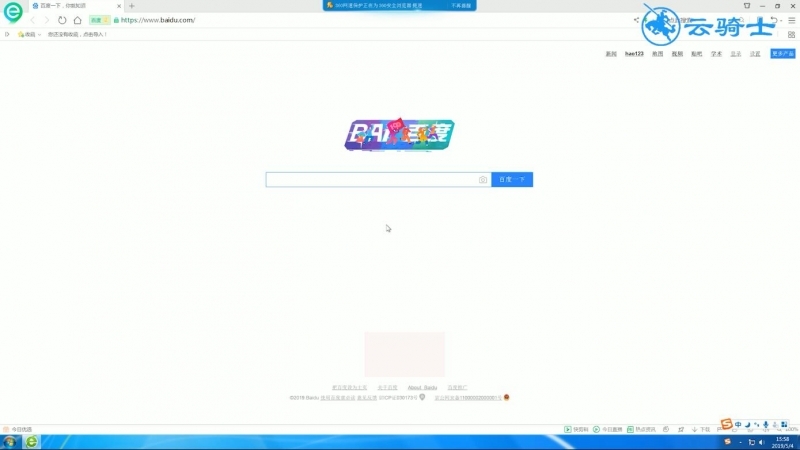This screenshot has width=800, height=450.
Task: Click the Baidu promotion footer link
Action: pyautogui.click(x=457, y=388)
